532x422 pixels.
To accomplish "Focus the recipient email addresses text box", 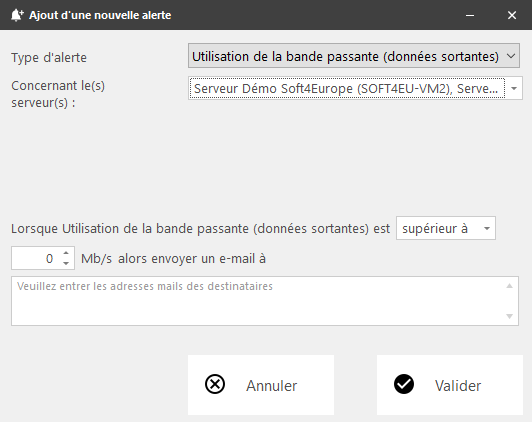I will (x=260, y=301).
